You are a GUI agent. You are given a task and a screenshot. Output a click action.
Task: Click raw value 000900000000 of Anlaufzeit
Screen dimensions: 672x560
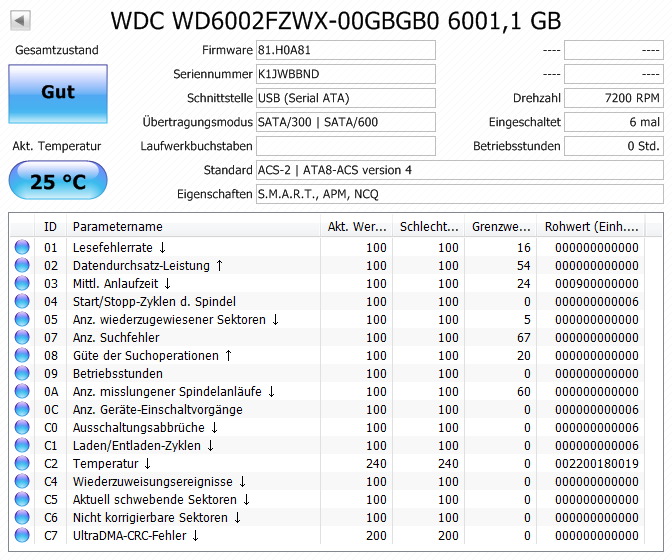(x=597, y=284)
